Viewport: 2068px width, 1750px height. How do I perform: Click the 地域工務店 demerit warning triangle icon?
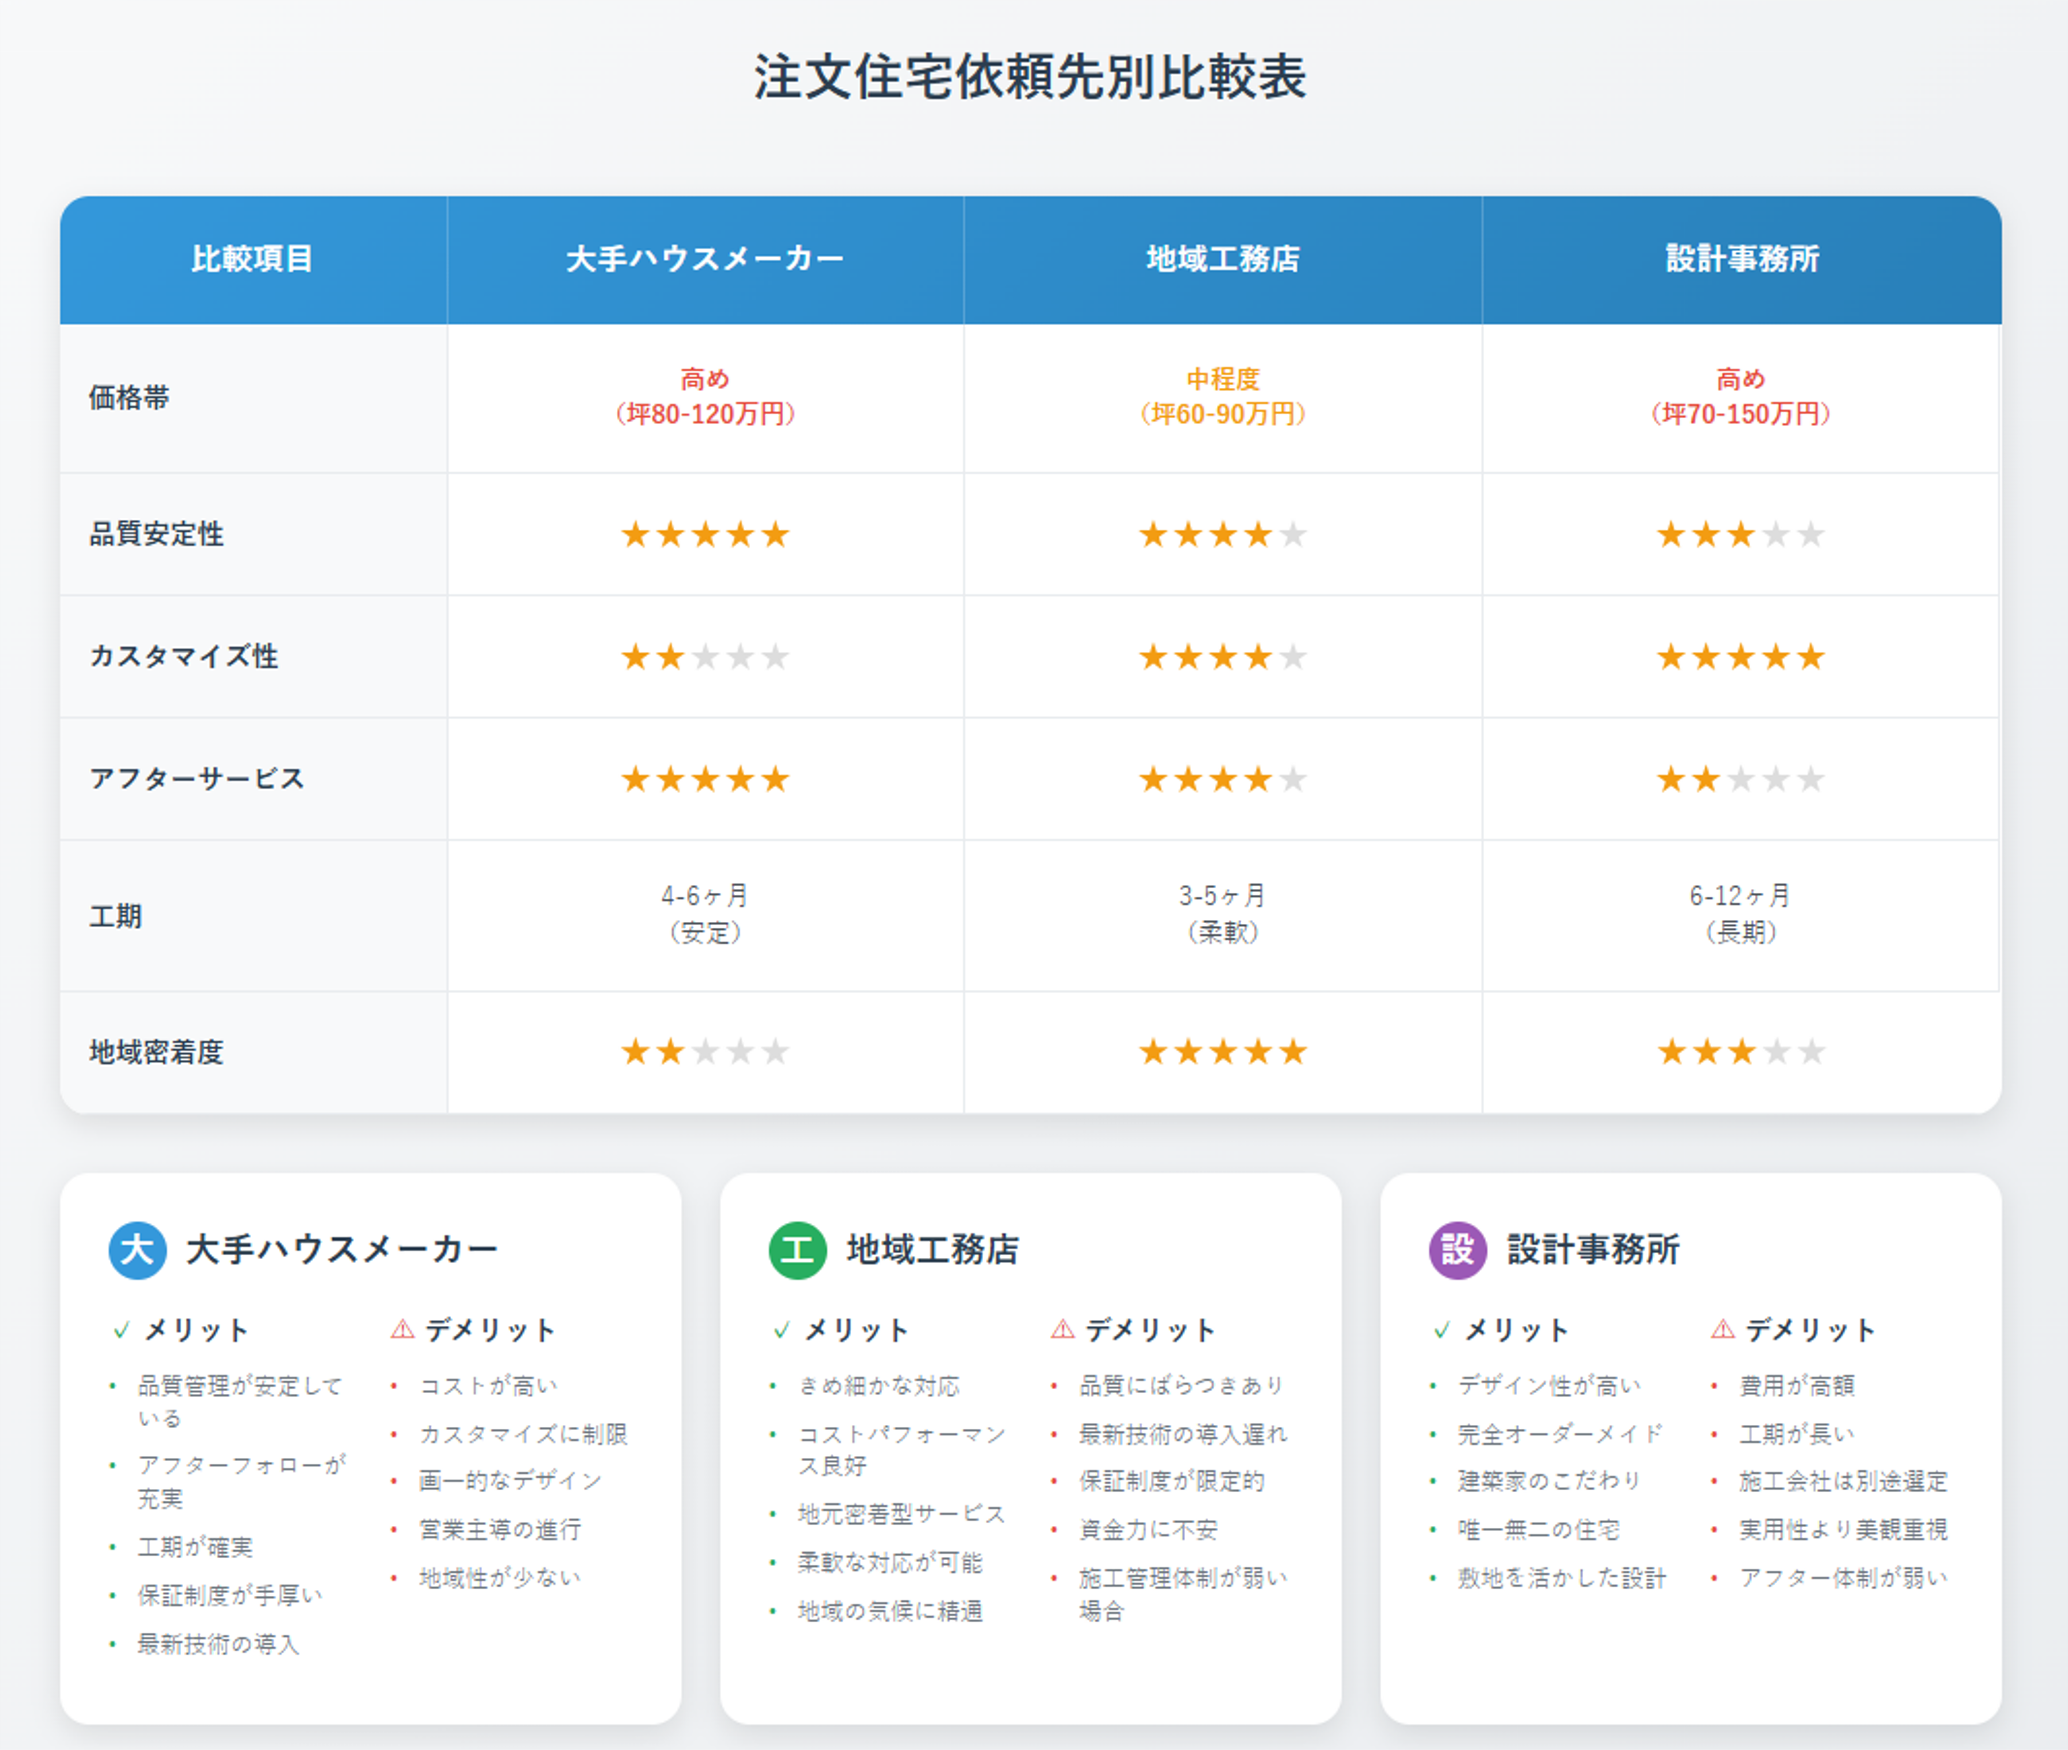(x=1062, y=1329)
